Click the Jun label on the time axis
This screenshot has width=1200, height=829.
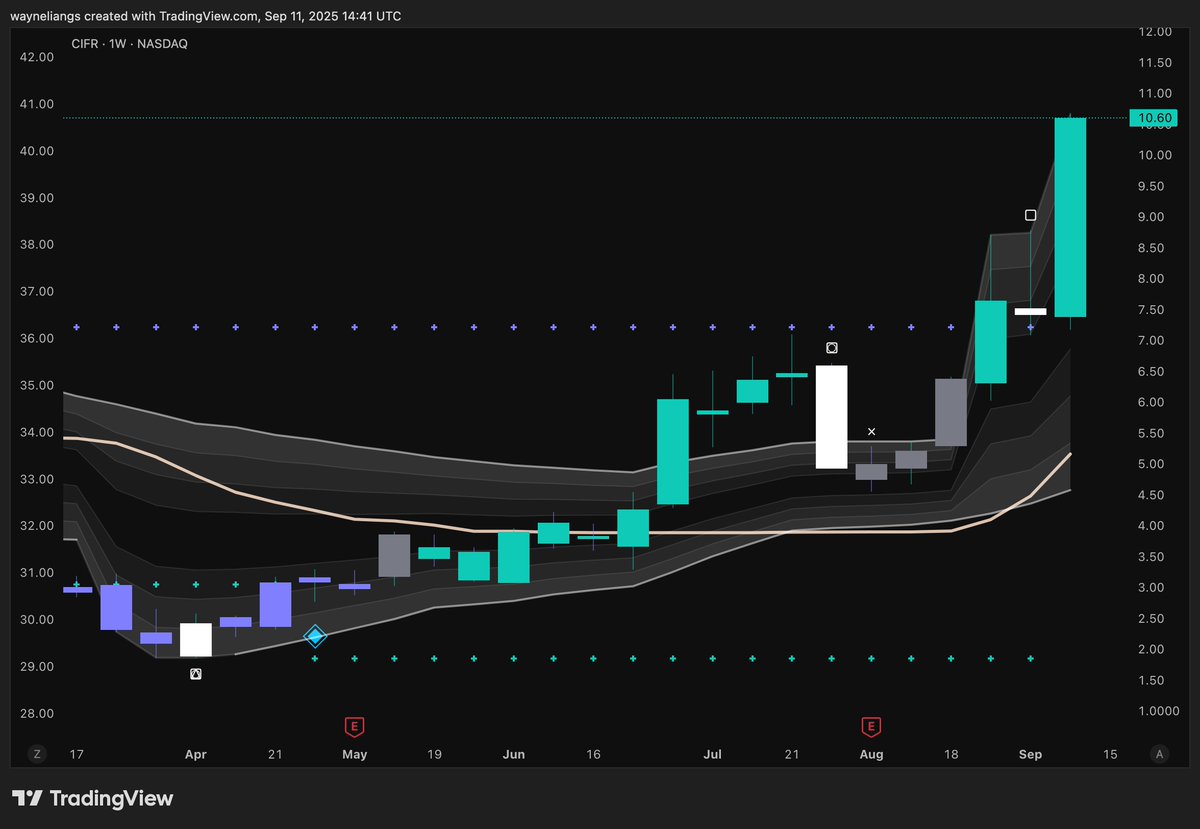pos(513,754)
